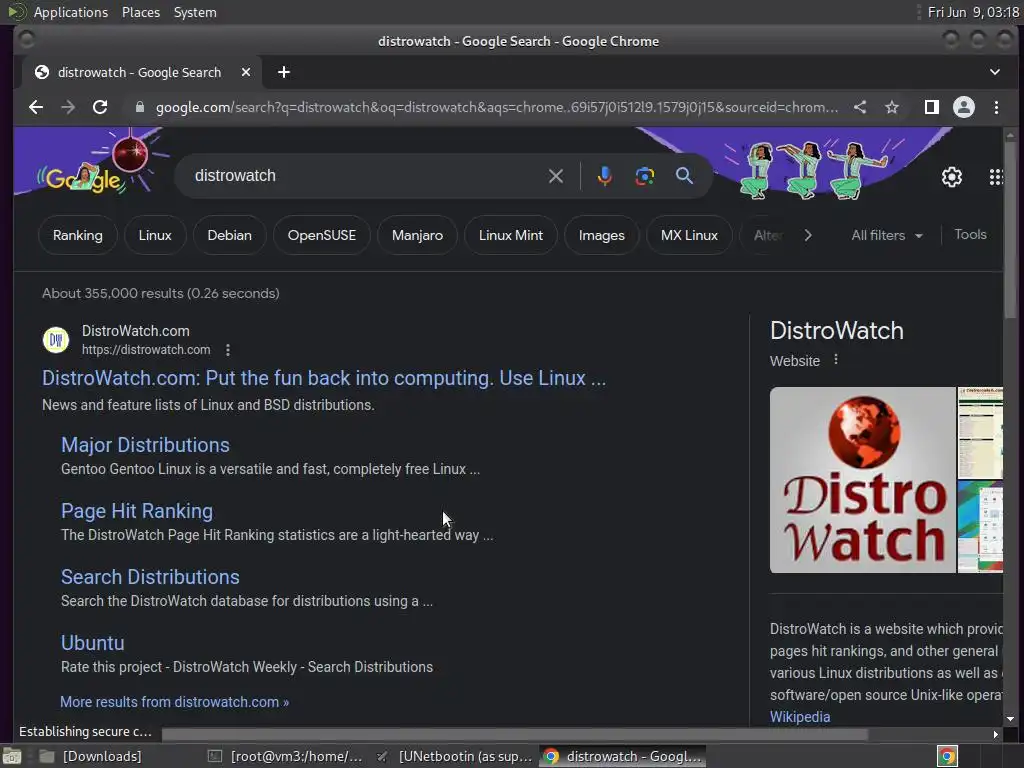Reload the current page

tap(100, 107)
